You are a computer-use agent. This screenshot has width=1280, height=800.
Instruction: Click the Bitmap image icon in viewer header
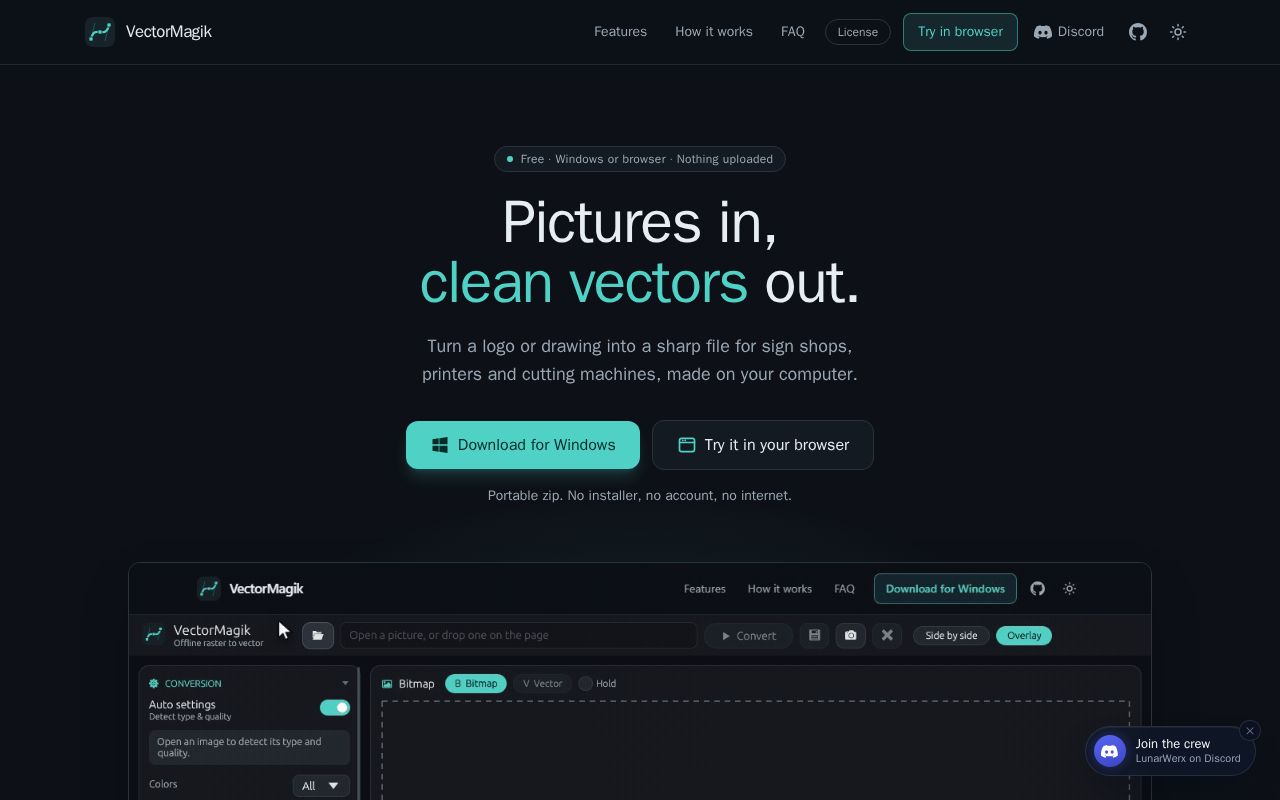[387, 684]
